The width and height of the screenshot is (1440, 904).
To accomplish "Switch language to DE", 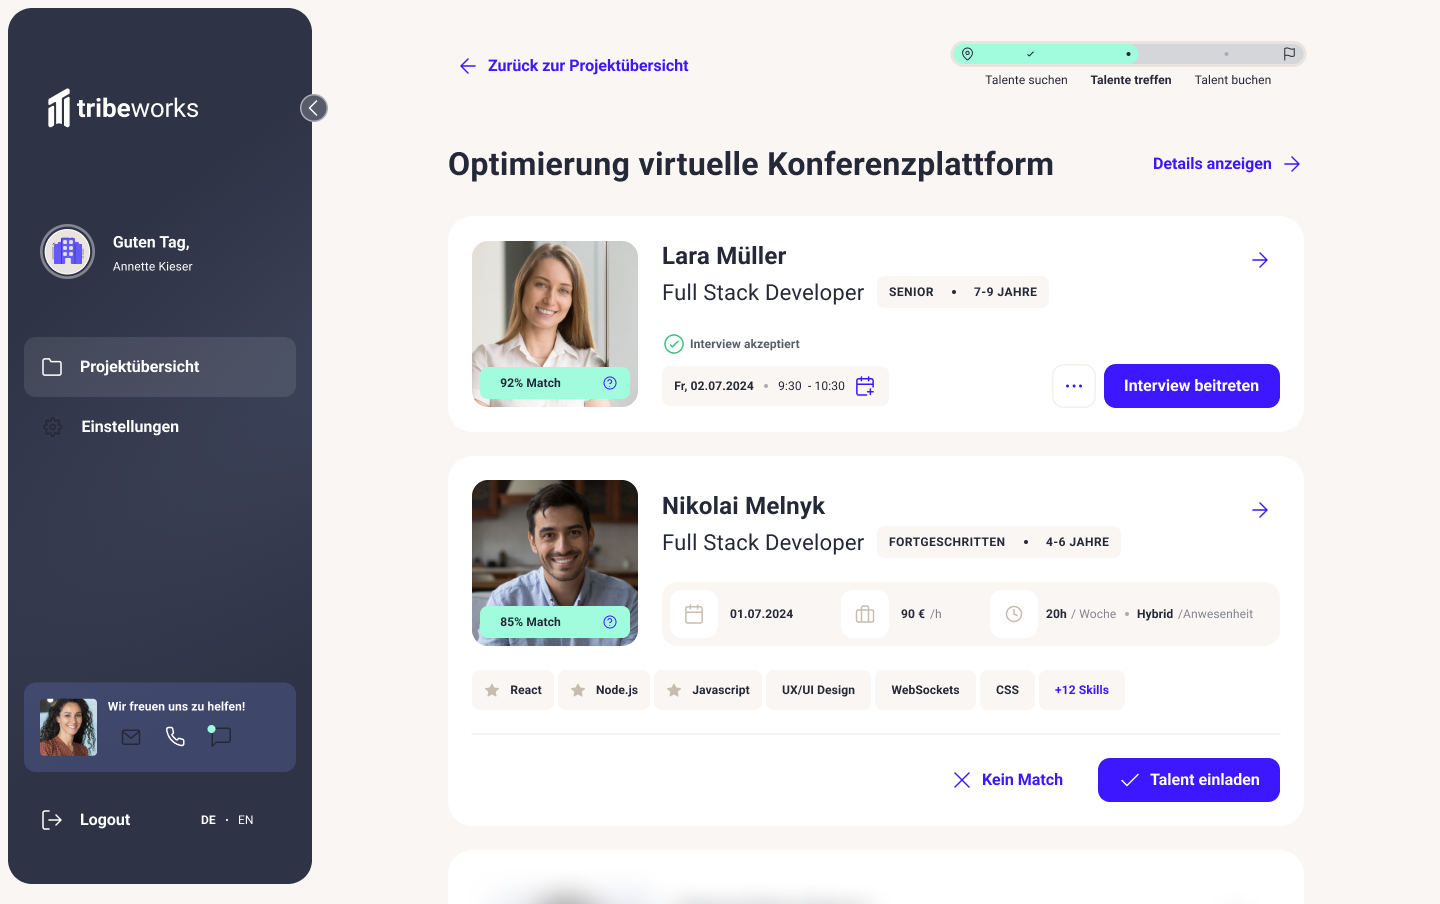I will coord(208,820).
